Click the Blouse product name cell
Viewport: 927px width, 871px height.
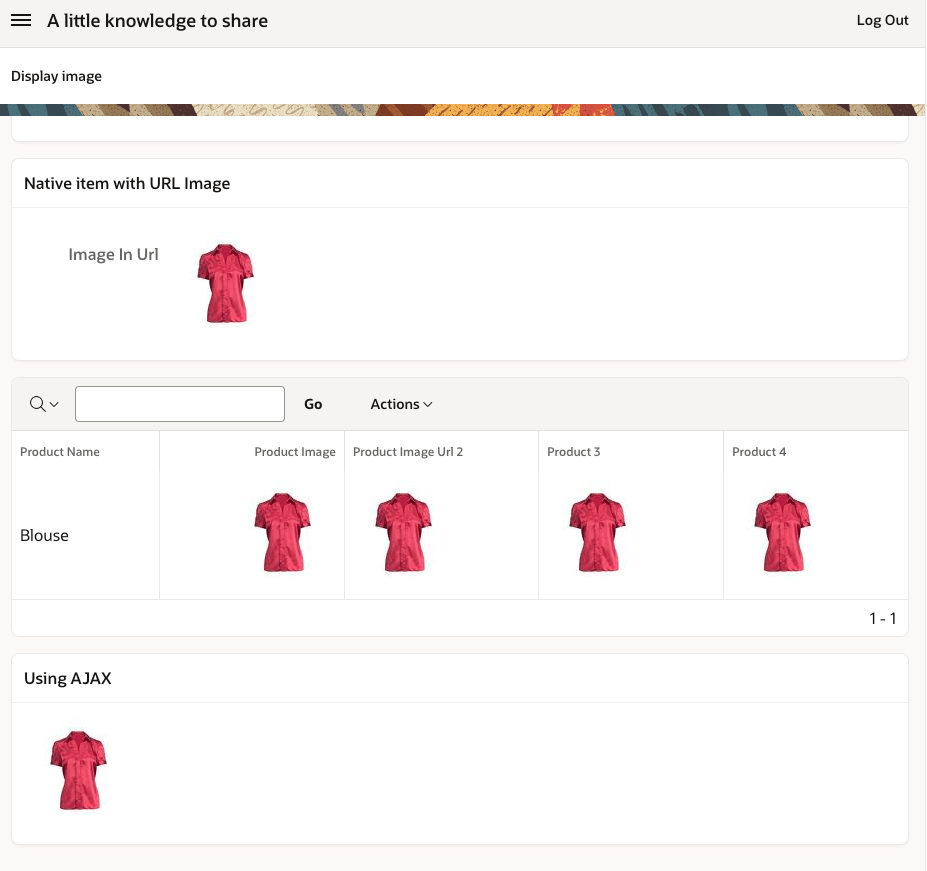click(x=45, y=536)
